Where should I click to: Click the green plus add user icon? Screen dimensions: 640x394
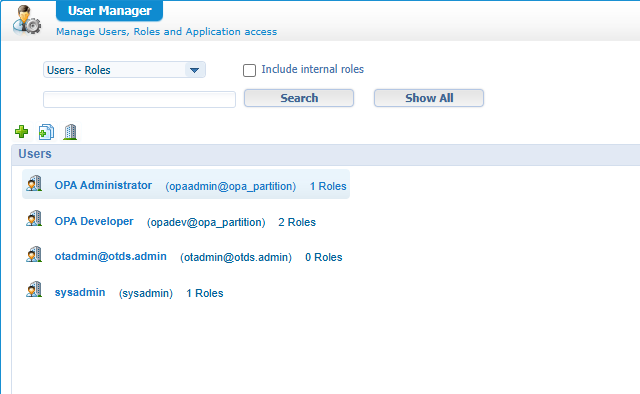[22, 131]
